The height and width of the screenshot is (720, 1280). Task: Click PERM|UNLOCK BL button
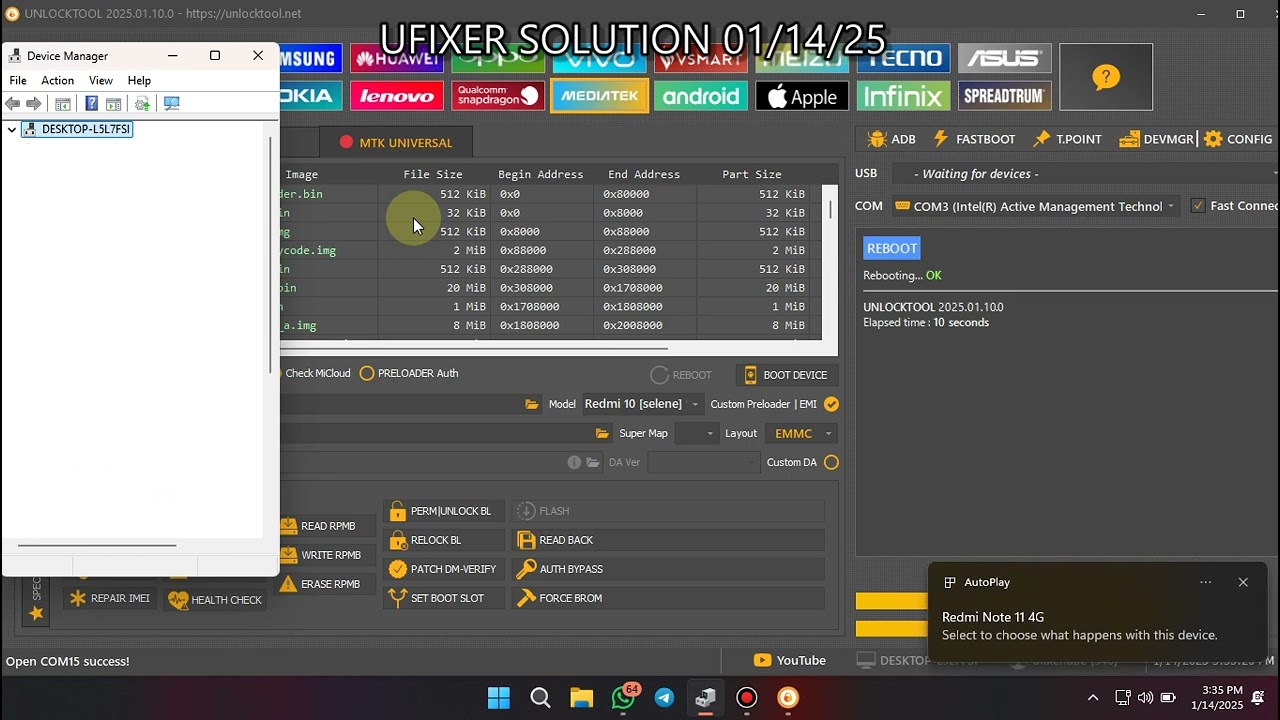point(444,511)
